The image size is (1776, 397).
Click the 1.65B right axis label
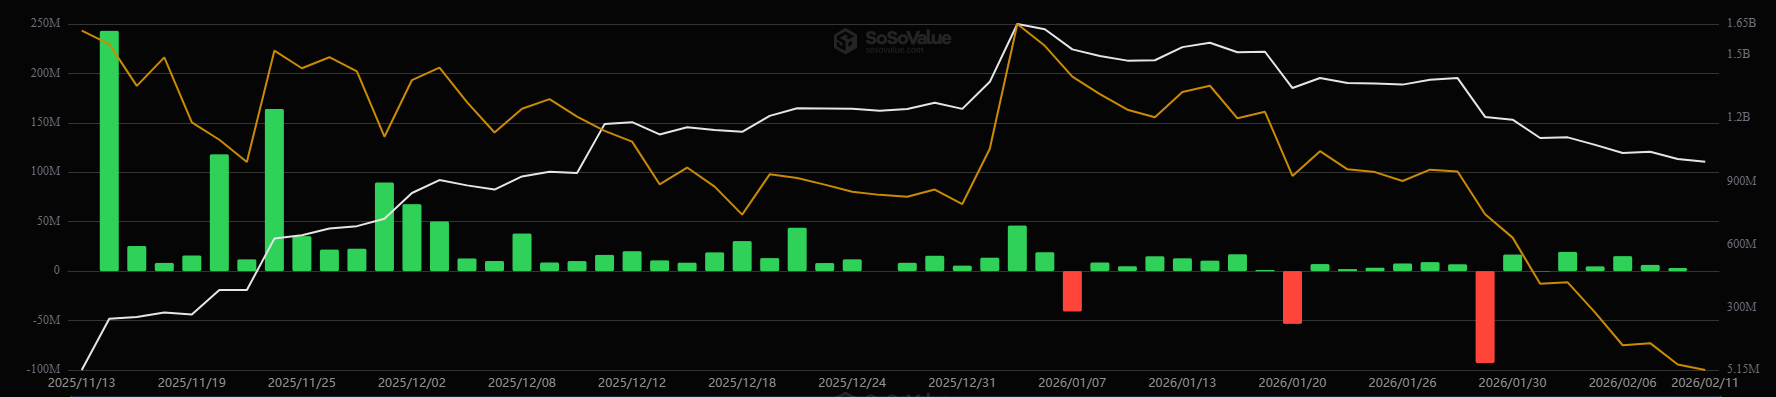click(1741, 23)
